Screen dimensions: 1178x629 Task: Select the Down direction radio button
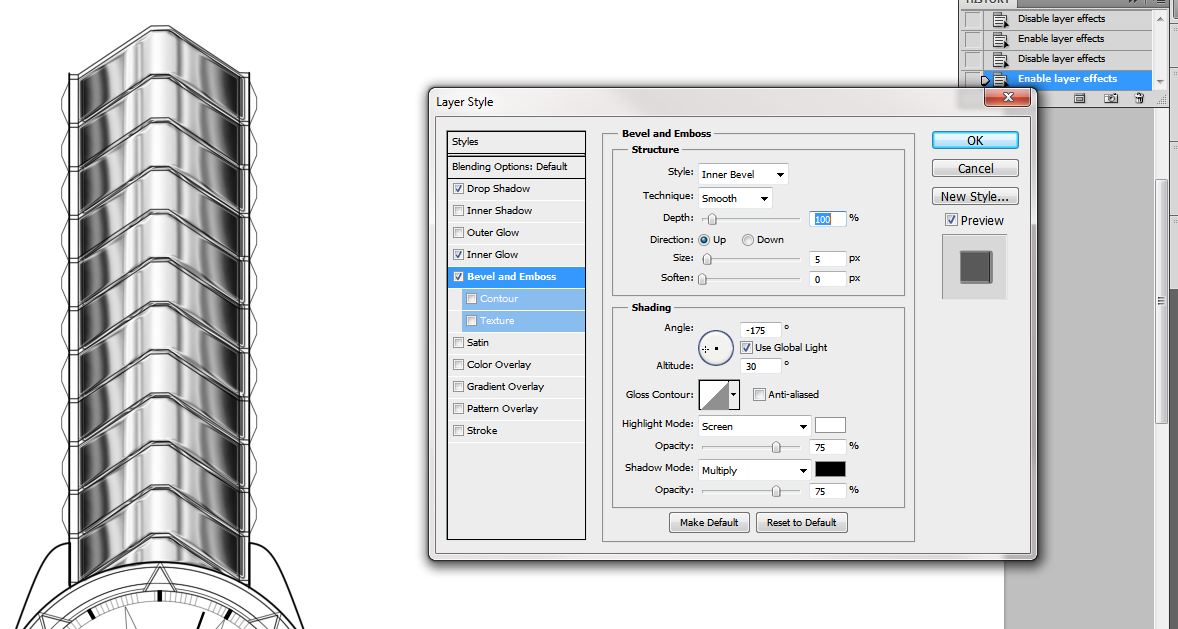point(748,240)
